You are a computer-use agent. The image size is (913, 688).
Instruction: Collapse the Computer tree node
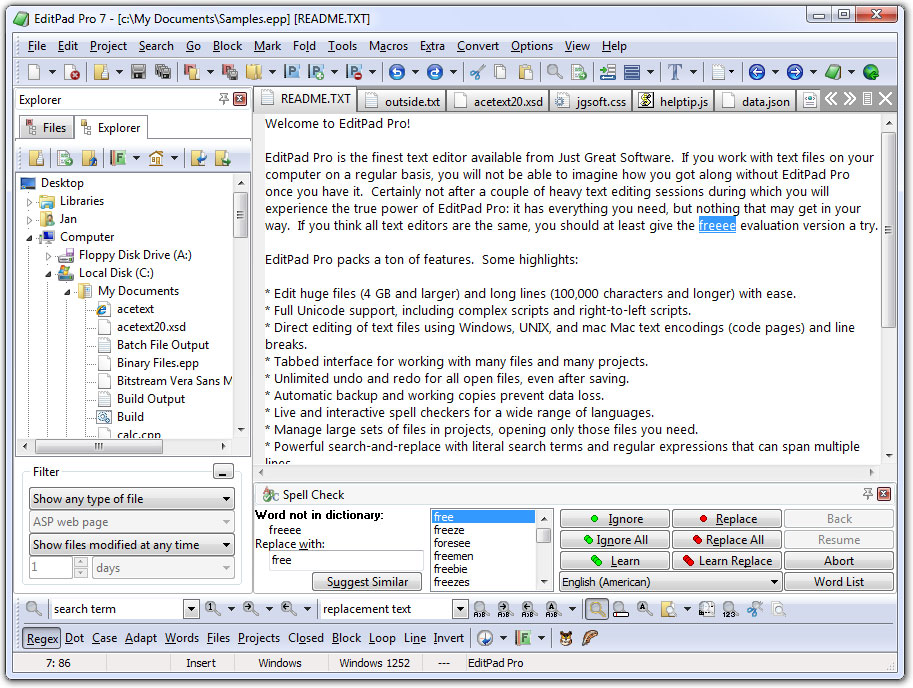[29, 237]
